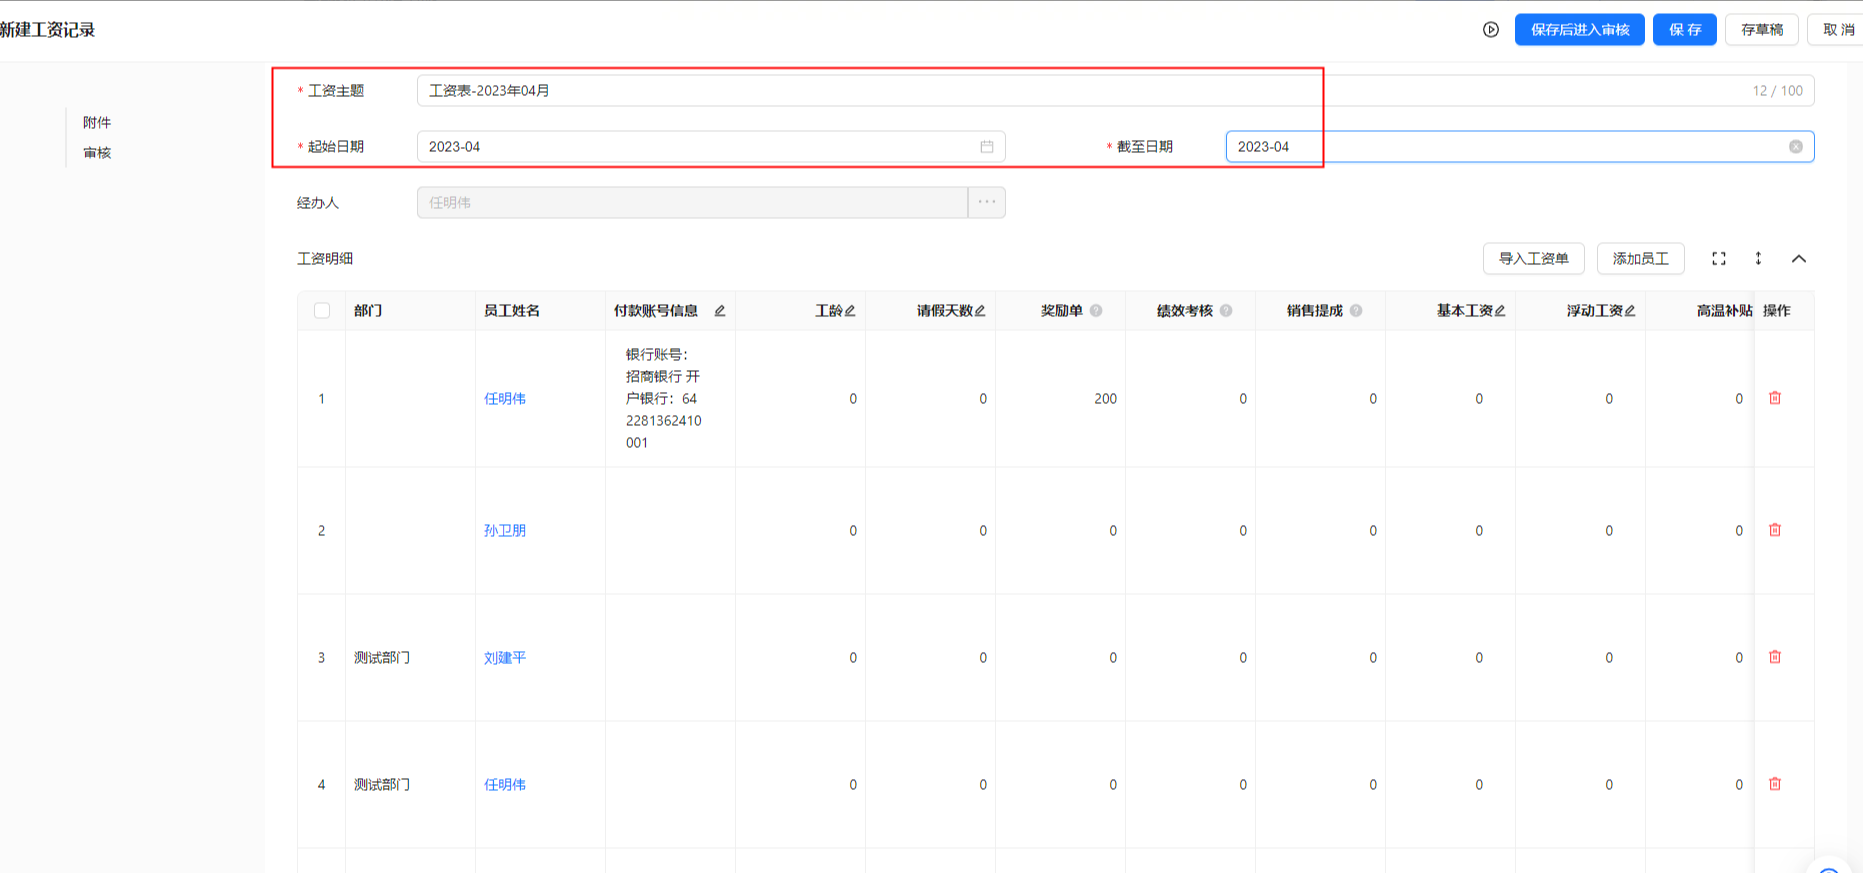Viewport: 1863px width, 873px height.
Task: Select all rows checkbox in table header
Action: tap(322, 311)
